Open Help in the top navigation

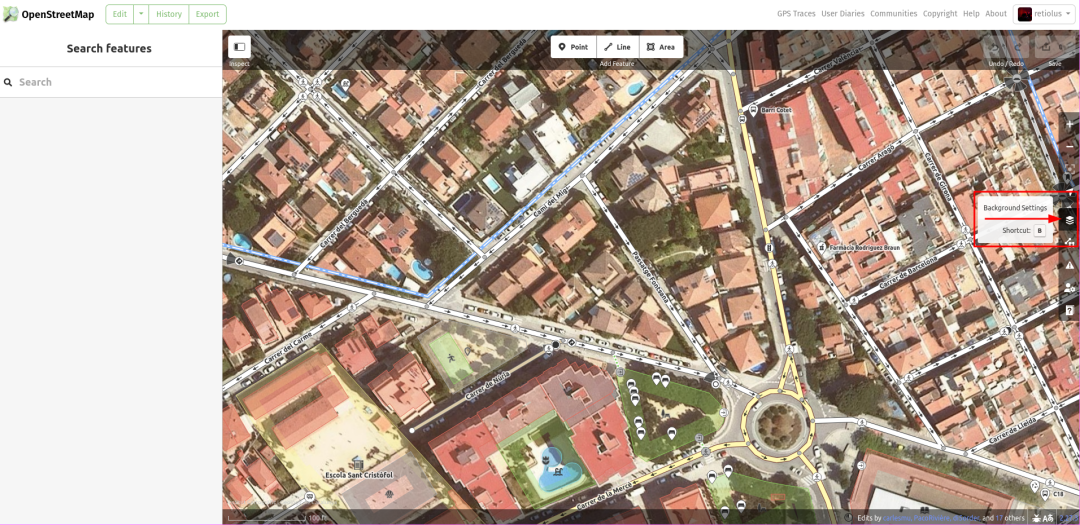[971, 14]
